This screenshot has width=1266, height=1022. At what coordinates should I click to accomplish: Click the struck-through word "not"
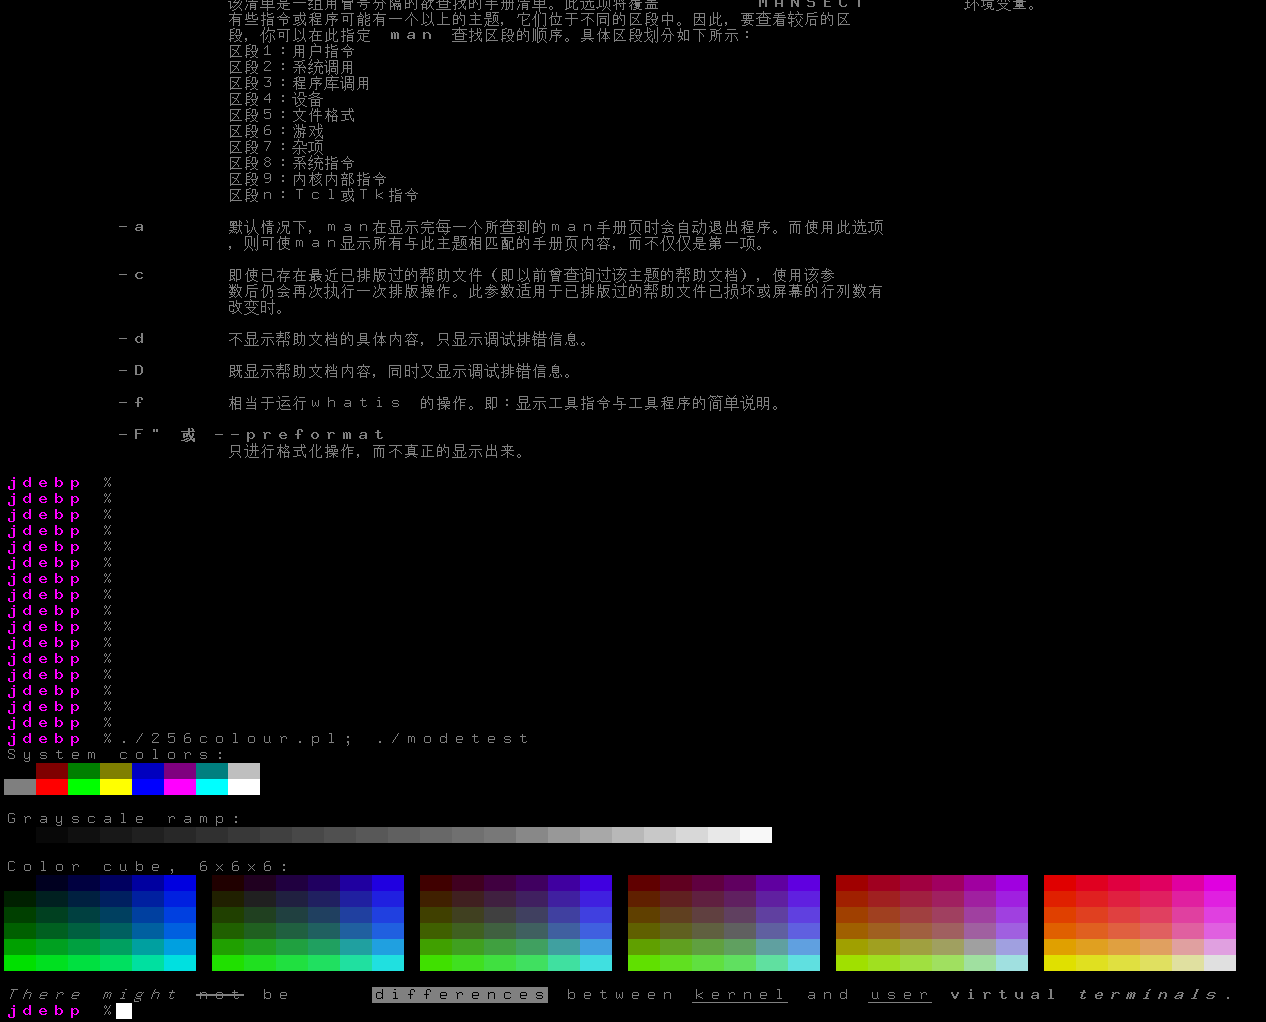point(220,995)
